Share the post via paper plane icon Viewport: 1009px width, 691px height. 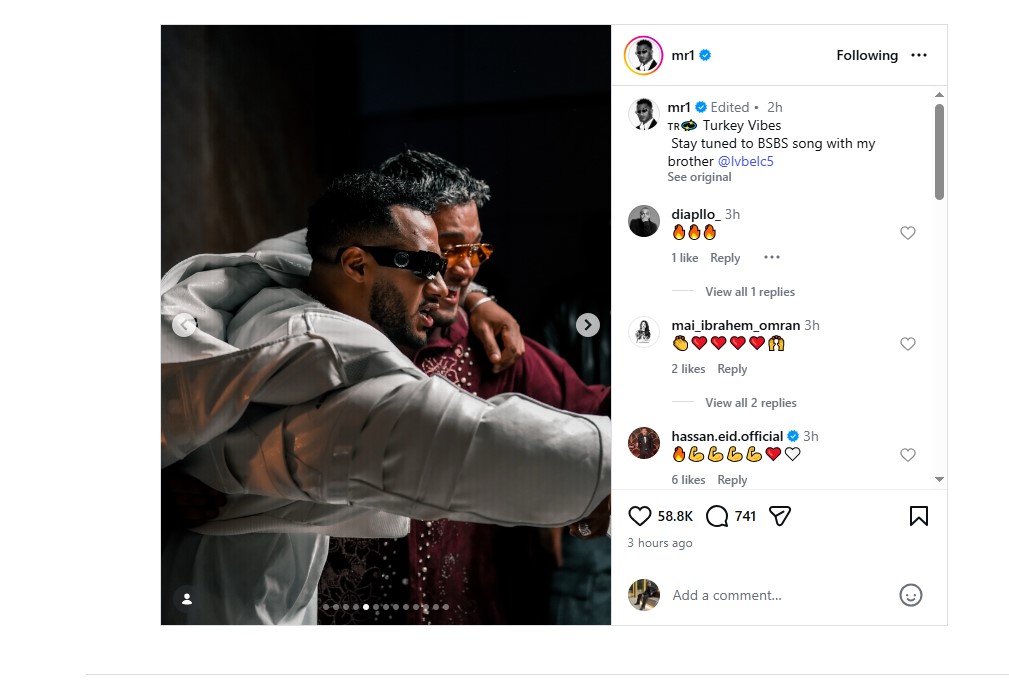coord(780,516)
